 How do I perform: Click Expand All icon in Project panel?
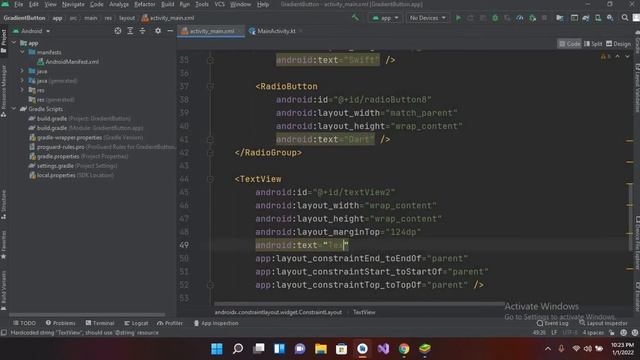(x=130, y=31)
